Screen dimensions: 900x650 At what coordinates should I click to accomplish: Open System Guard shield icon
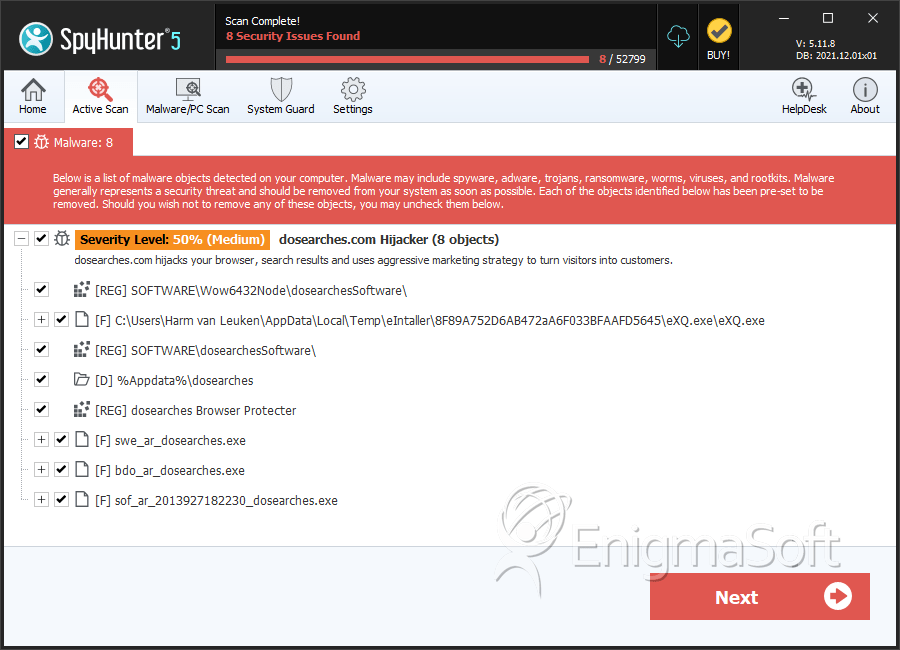(281, 89)
